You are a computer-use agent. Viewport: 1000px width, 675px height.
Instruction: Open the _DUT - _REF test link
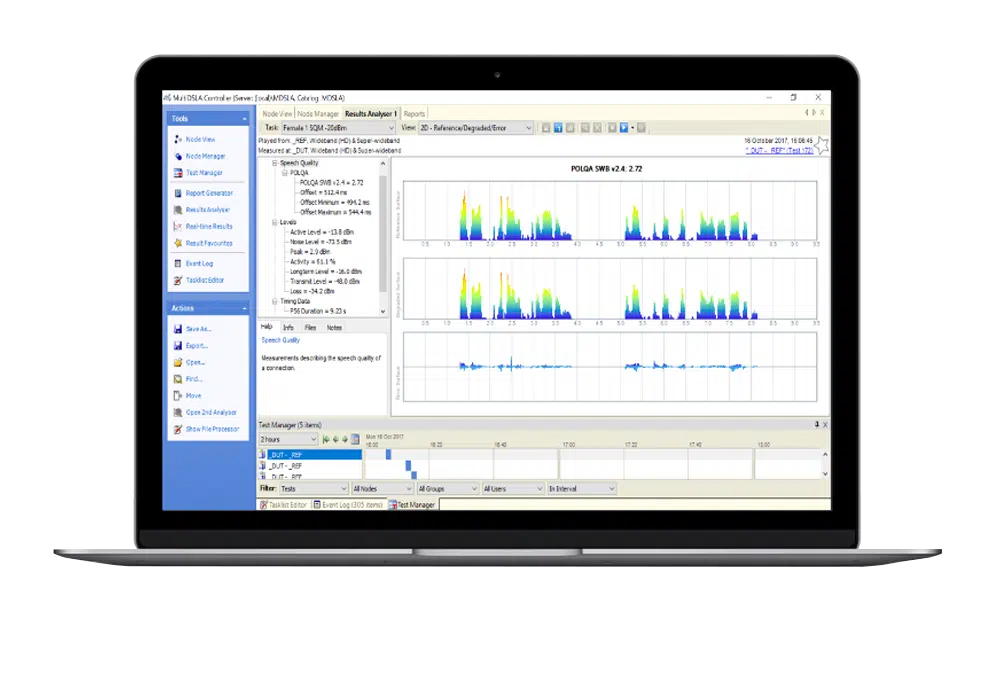779,151
